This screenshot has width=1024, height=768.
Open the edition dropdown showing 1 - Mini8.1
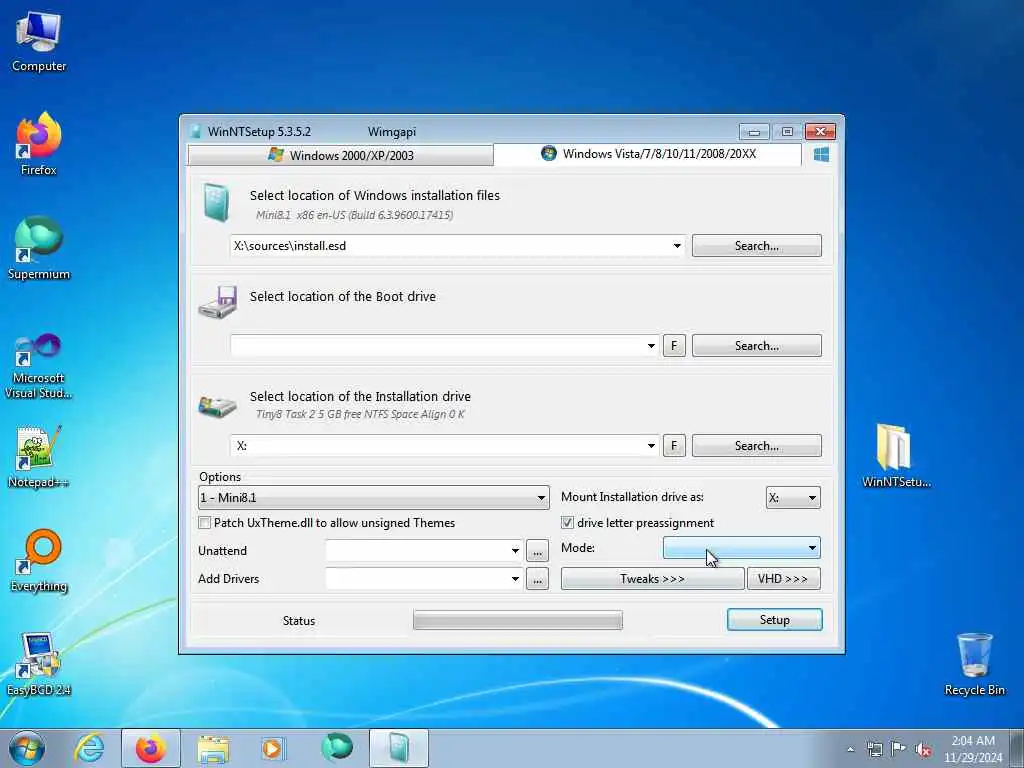pyautogui.click(x=373, y=498)
